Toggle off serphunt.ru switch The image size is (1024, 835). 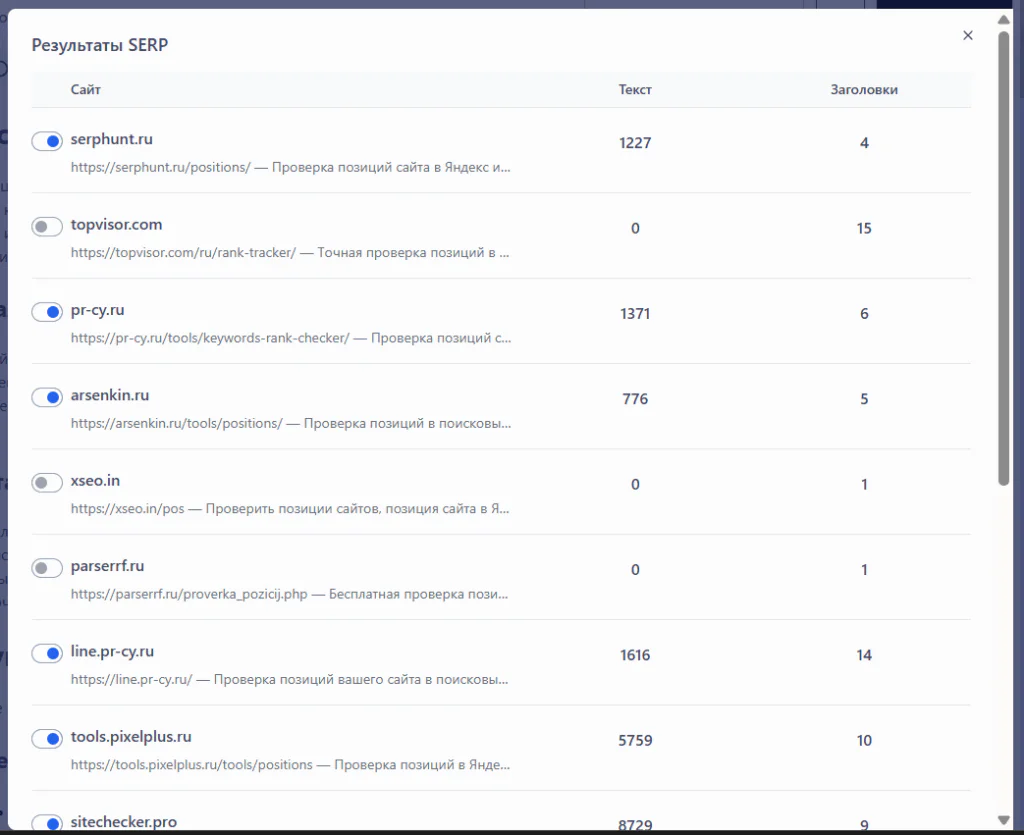pos(47,140)
